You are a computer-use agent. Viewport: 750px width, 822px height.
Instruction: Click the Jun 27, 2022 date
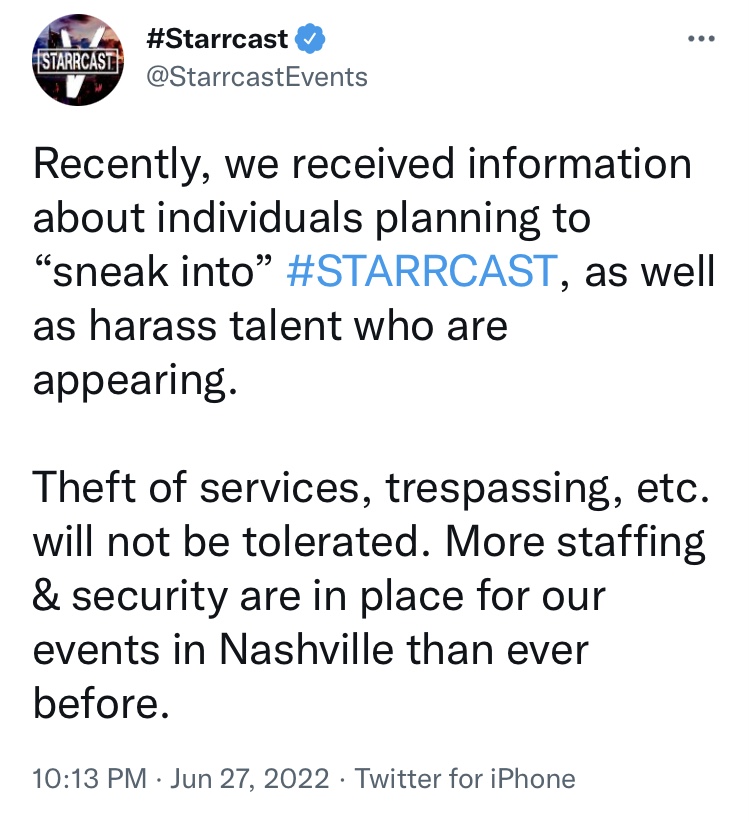[x=251, y=779]
